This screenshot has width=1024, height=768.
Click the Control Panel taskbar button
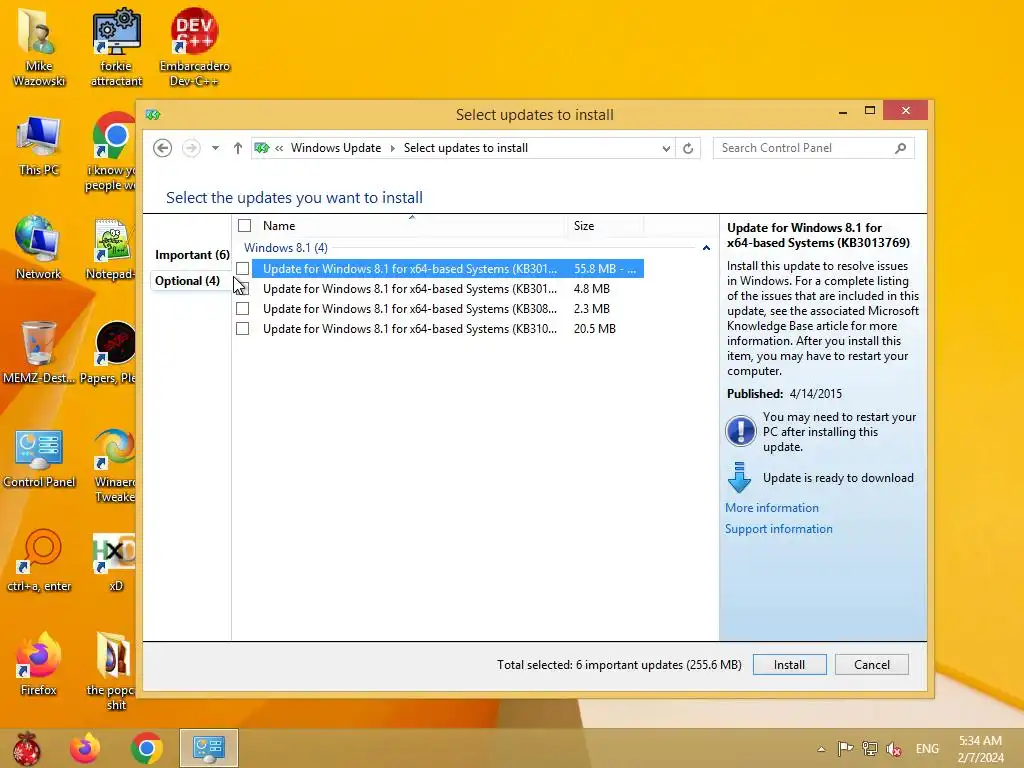[x=209, y=748]
